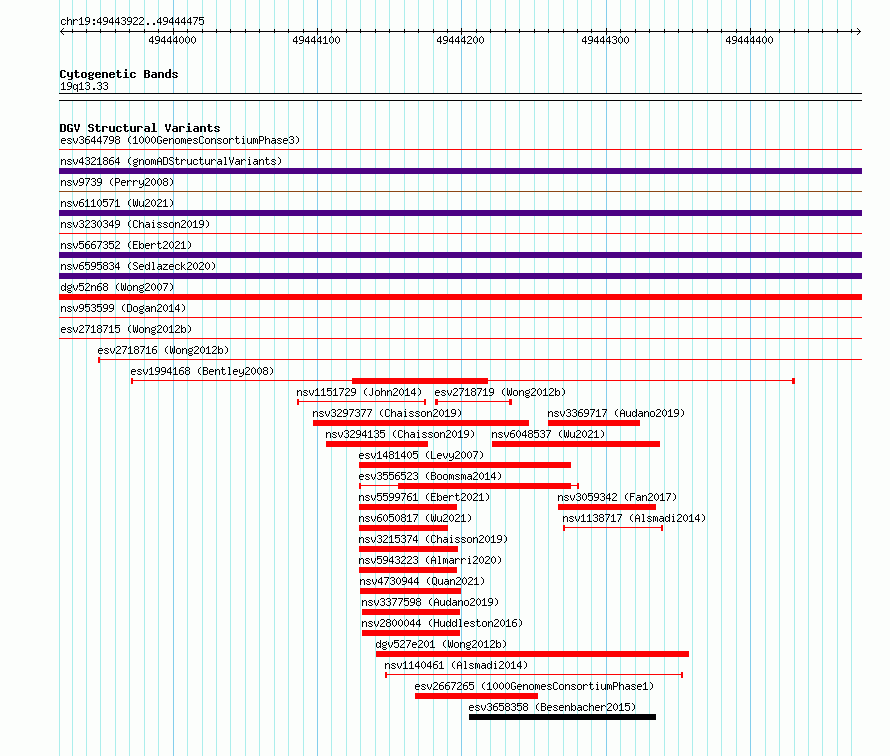Click the red nsv3297377 variant bar
The width and height of the screenshot is (890, 756).
point(421,423)
